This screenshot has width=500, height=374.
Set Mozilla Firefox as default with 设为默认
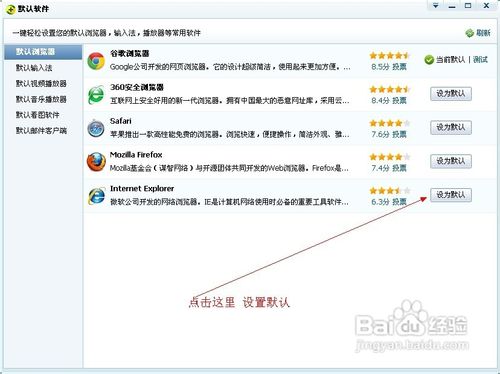click(x=451, y=161)
